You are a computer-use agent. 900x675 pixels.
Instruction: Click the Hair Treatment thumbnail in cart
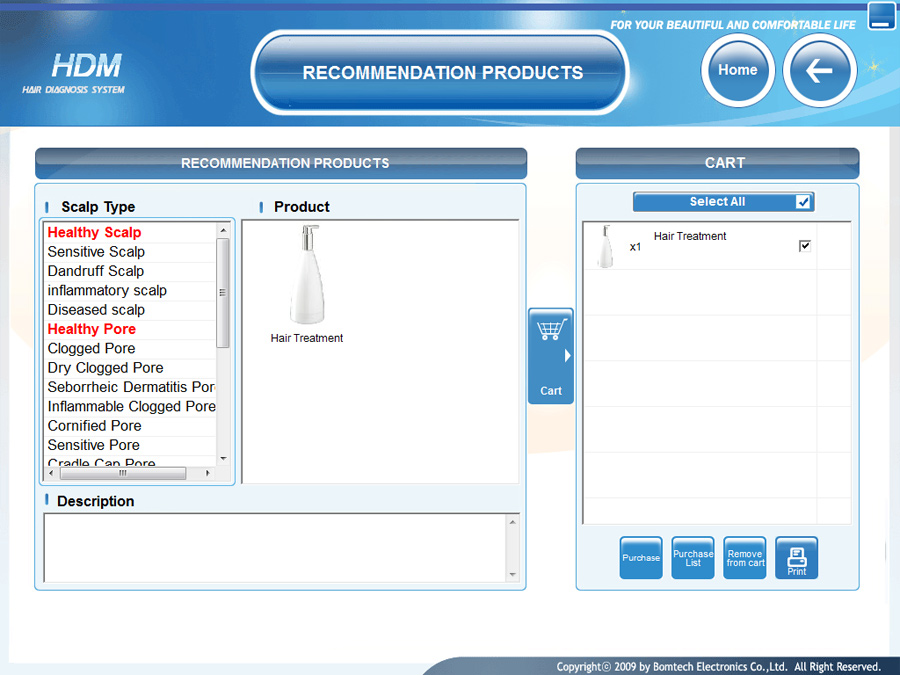coord(605,247)
